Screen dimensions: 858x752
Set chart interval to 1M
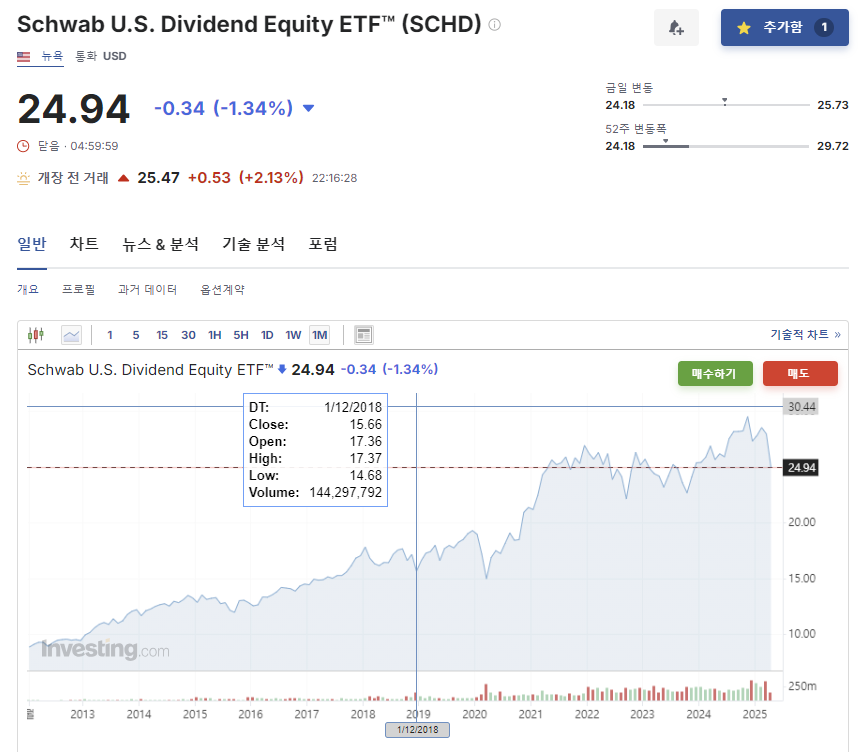tap(320, 335)
